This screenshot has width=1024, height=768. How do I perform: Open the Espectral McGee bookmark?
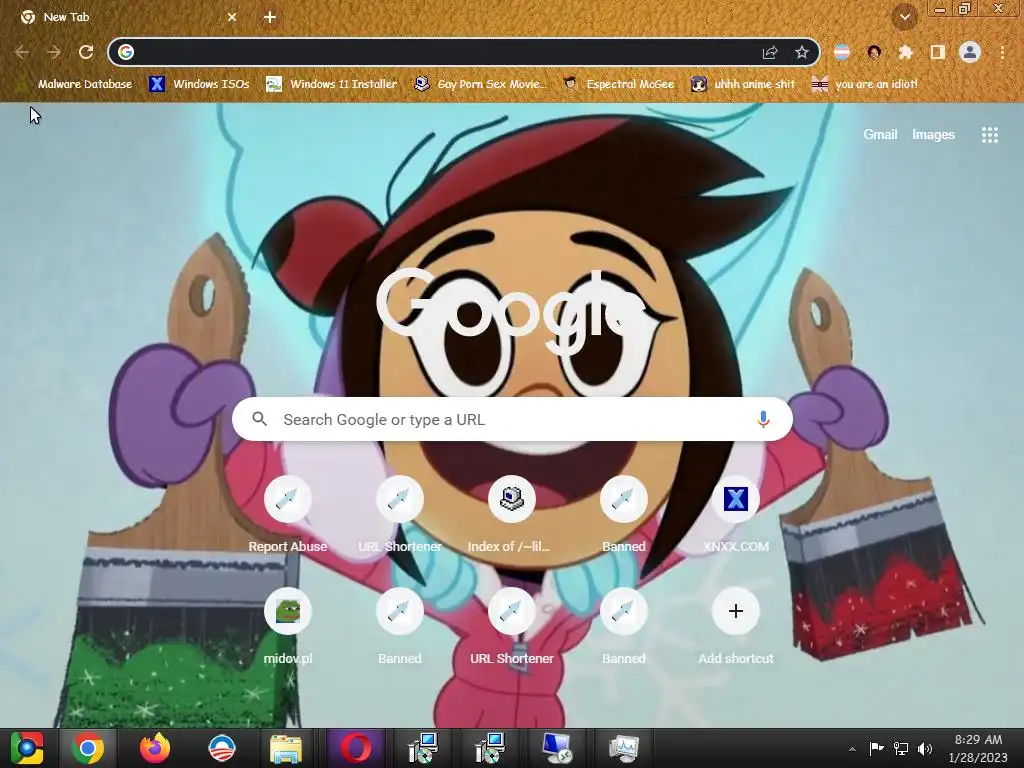(619, 84)
